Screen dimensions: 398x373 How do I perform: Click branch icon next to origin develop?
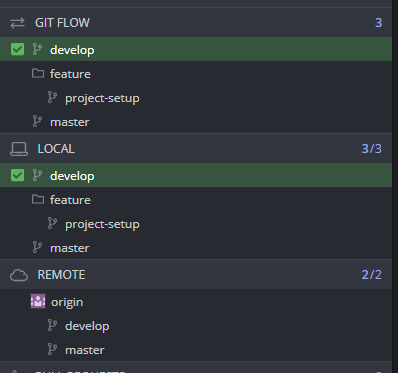pyautogui.click(x=52, y=325)
